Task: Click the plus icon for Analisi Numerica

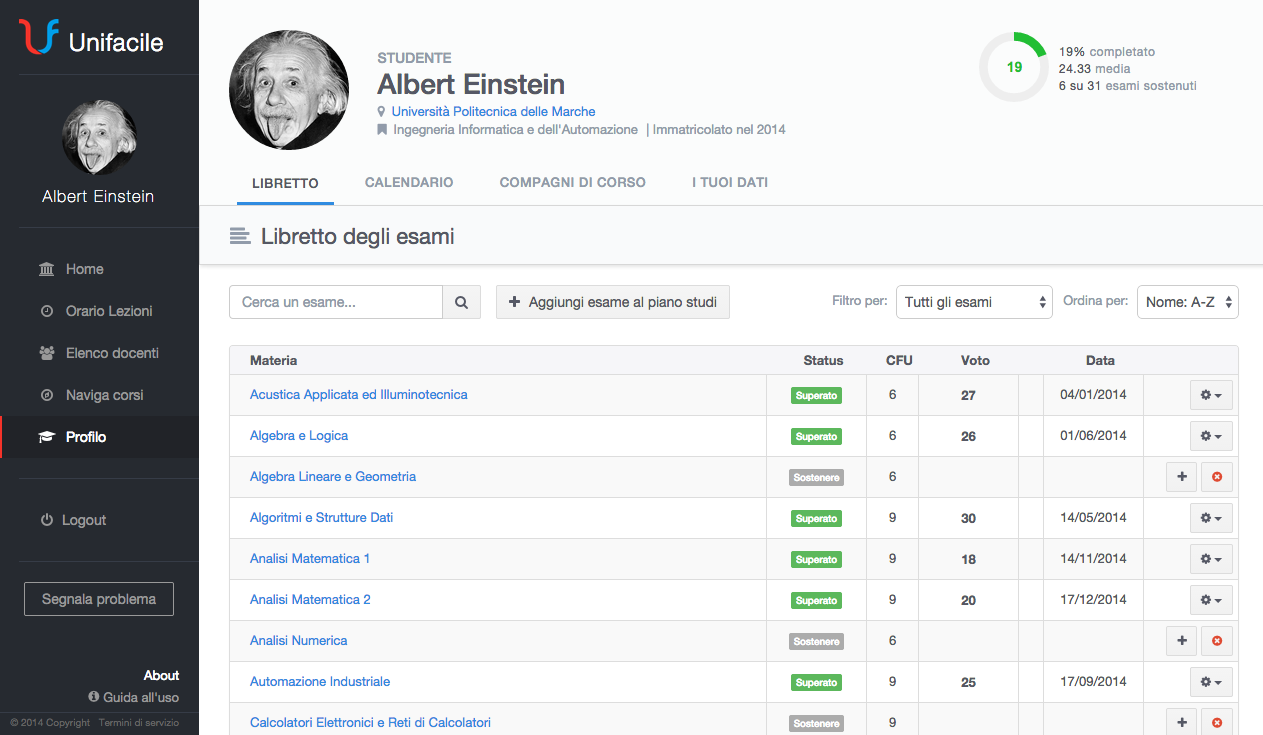Action: coord(1181,641)
